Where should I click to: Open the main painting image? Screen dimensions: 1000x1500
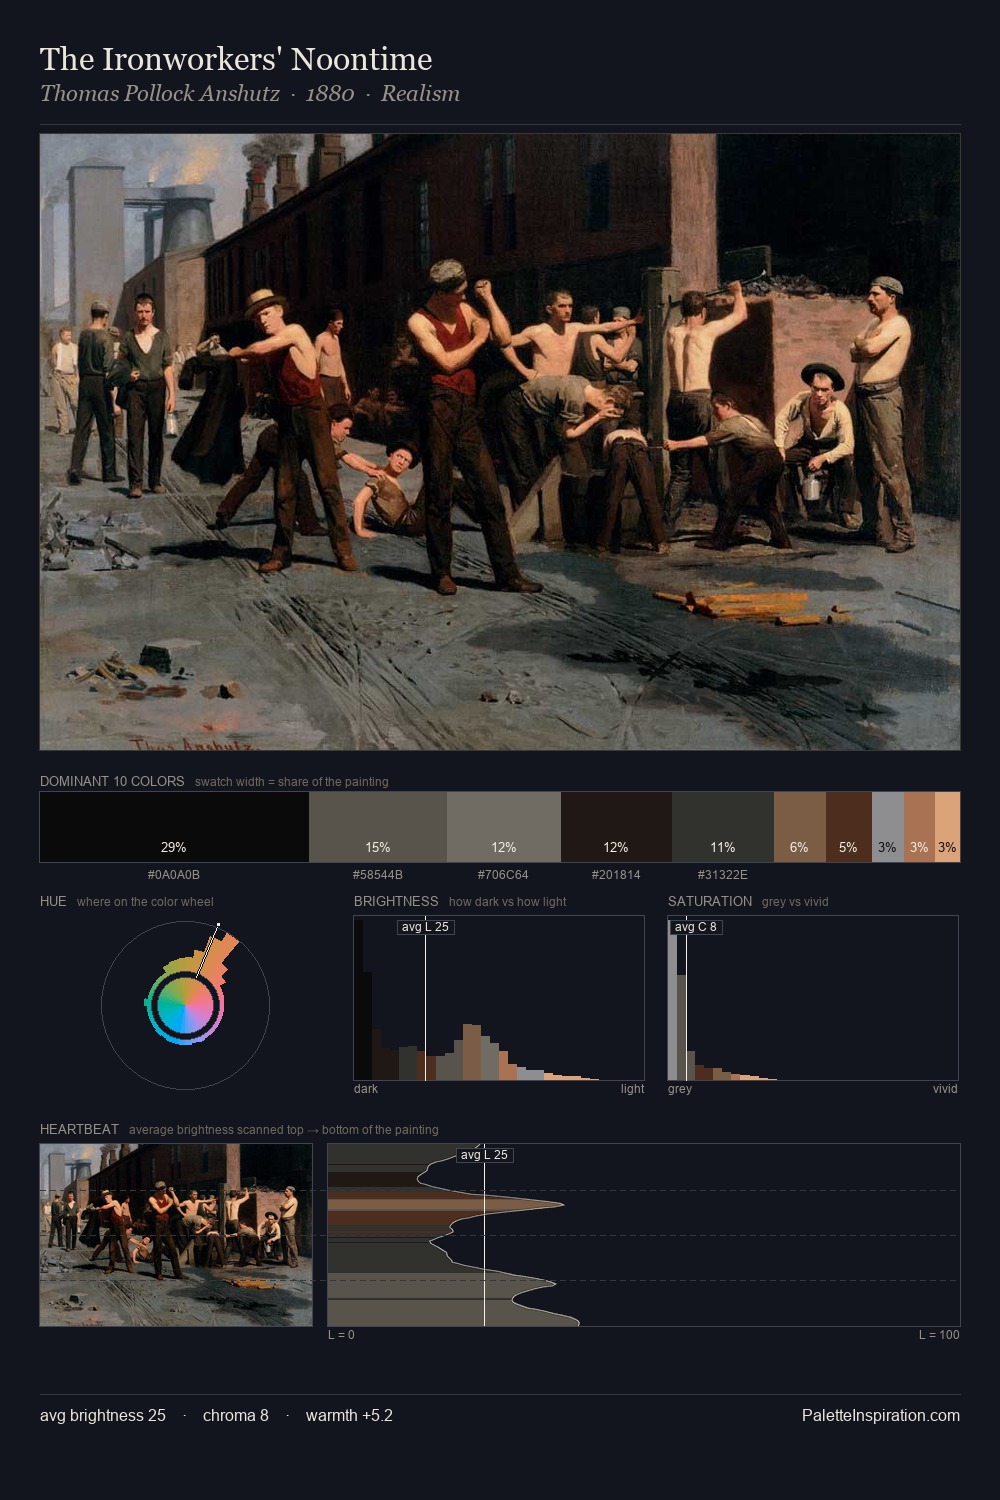(x=500, y=442)
